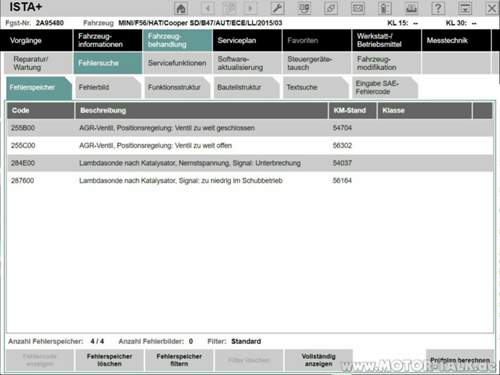The width and height of the screenshot is (500, 375).
Task: Select the 287600 Lambdasonde fault row
Action: tap(250, 181)
